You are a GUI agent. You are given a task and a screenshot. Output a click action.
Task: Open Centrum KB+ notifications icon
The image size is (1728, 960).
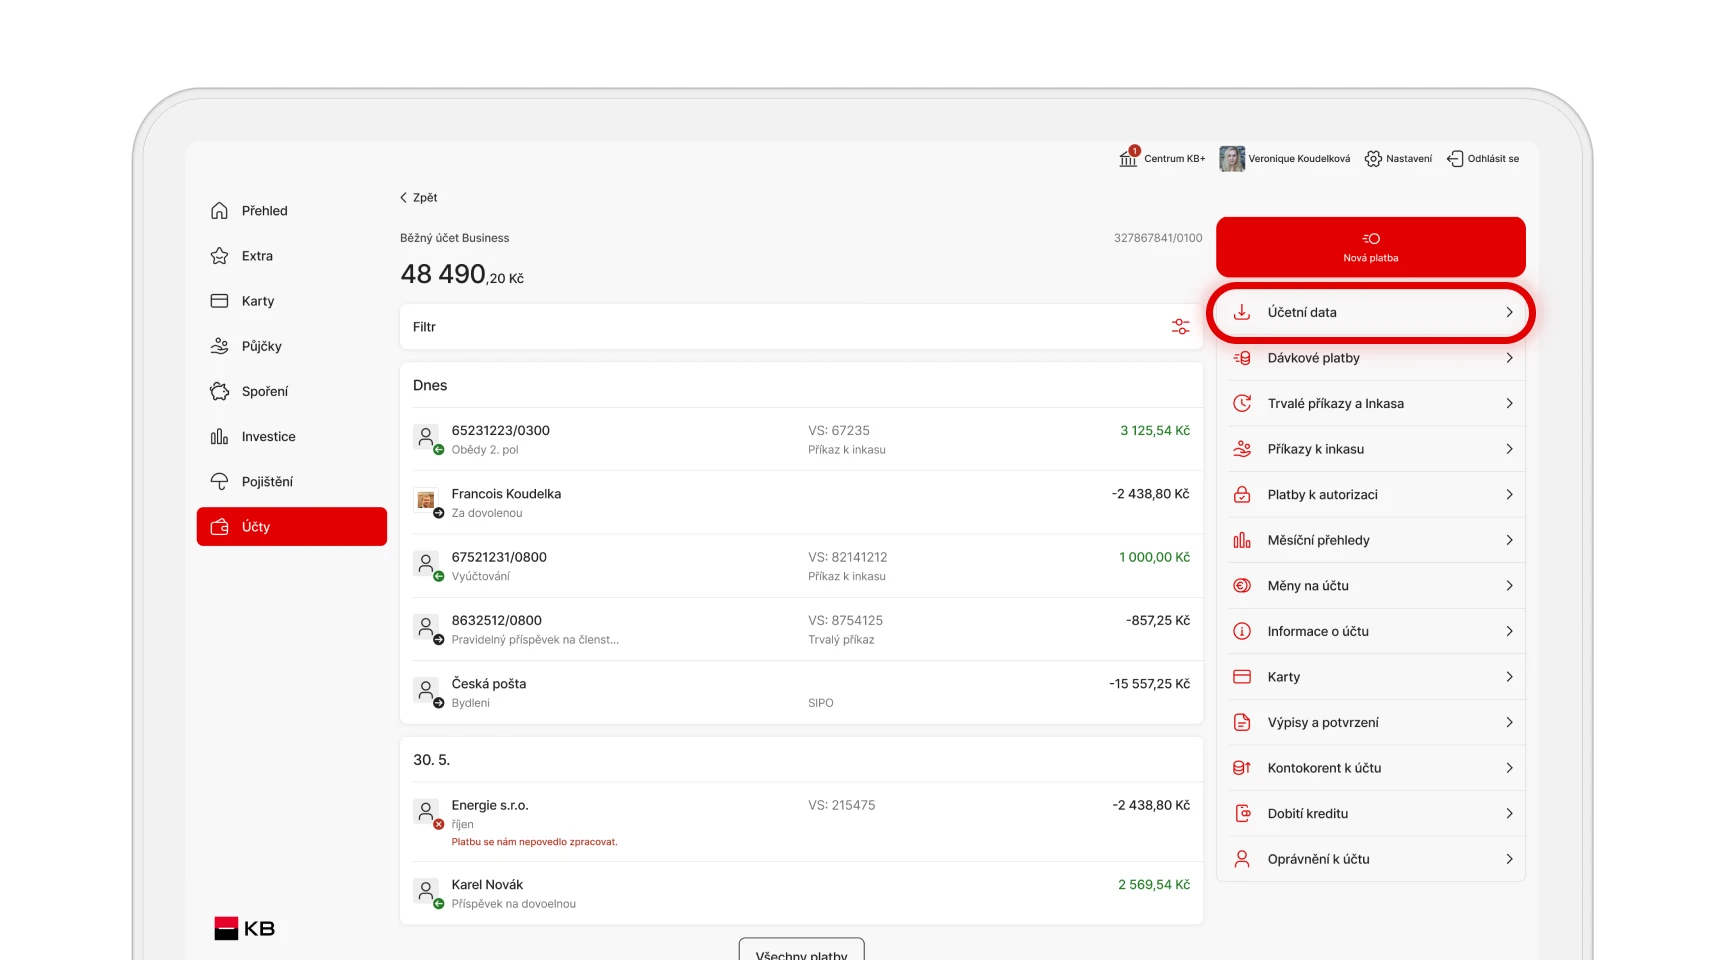click(x=1128, y=158)
